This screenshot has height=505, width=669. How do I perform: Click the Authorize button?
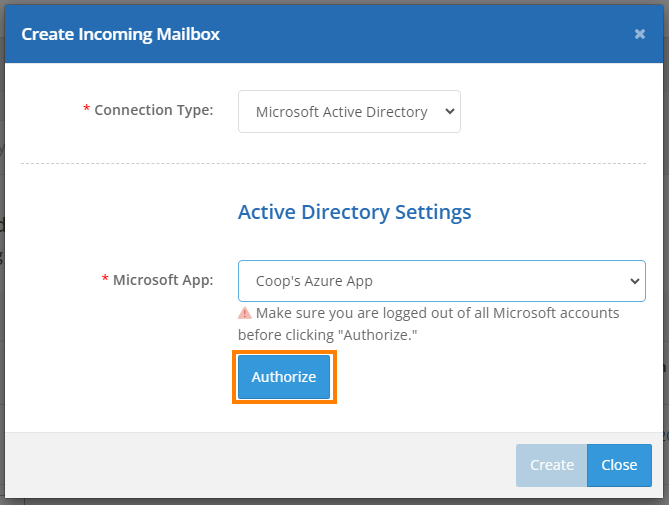coord(284,377)
